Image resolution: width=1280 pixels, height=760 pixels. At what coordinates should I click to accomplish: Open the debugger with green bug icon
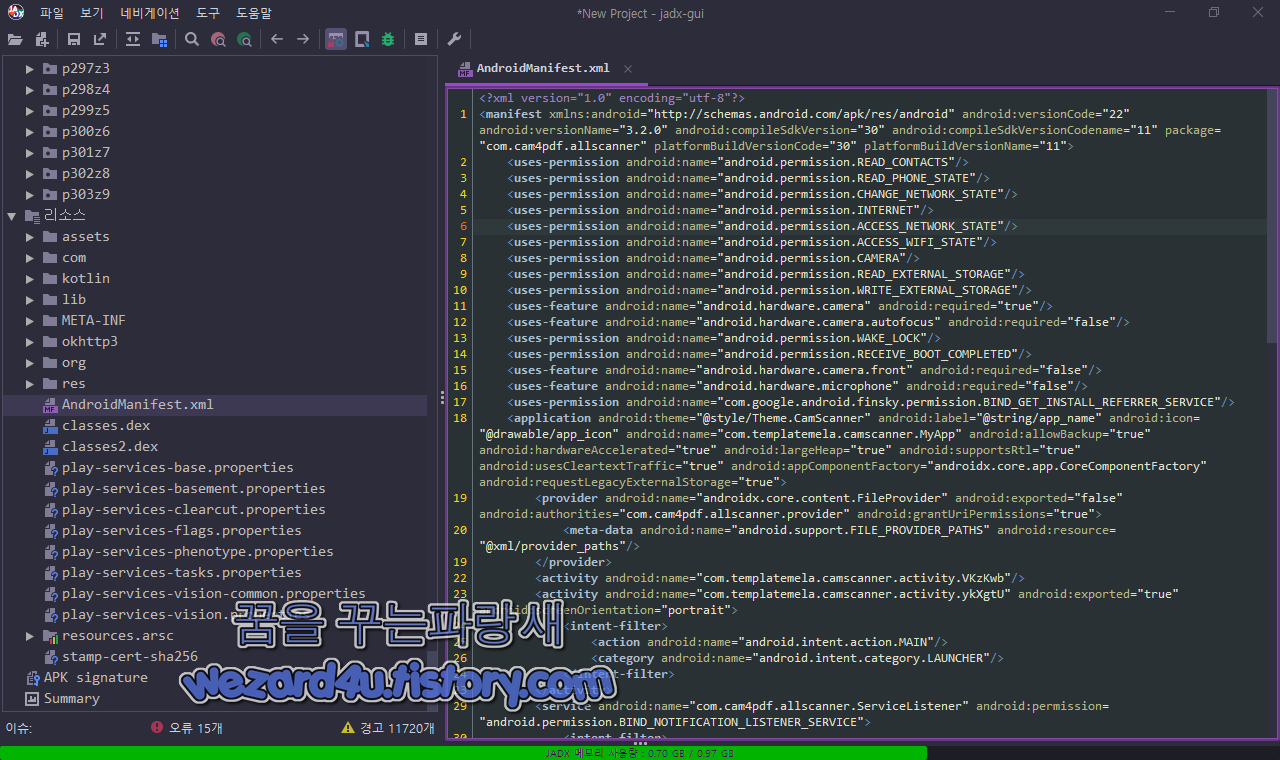click(388, 39)
